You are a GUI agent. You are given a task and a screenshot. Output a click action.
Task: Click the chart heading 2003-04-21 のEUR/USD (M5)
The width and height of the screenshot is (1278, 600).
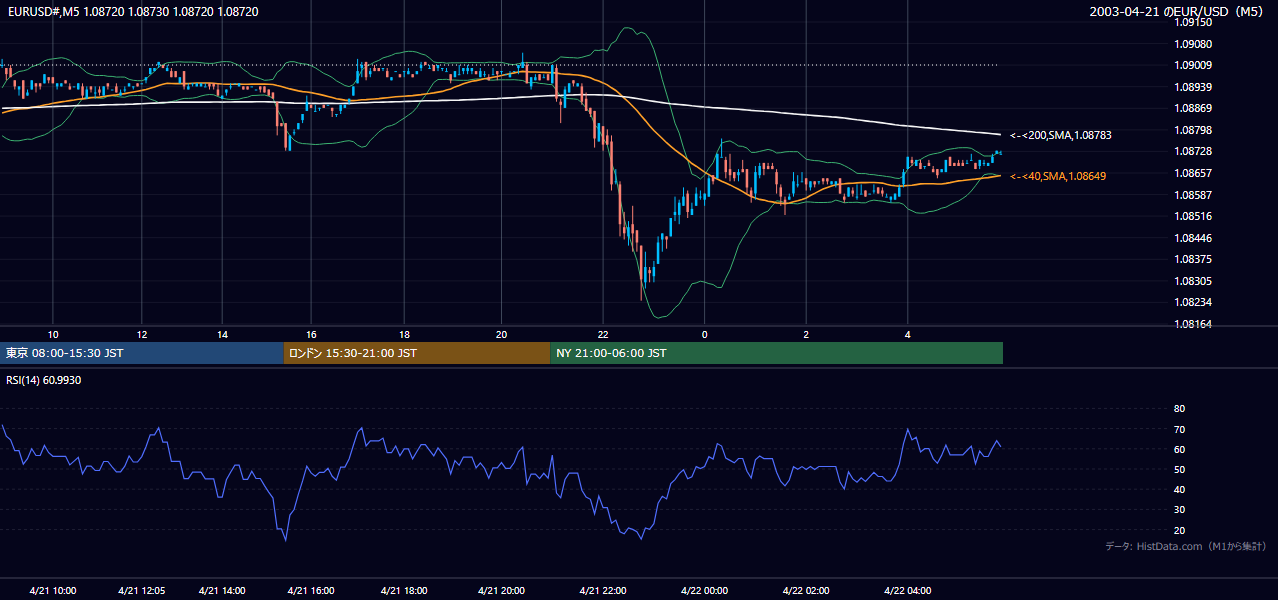(1176, 11)
